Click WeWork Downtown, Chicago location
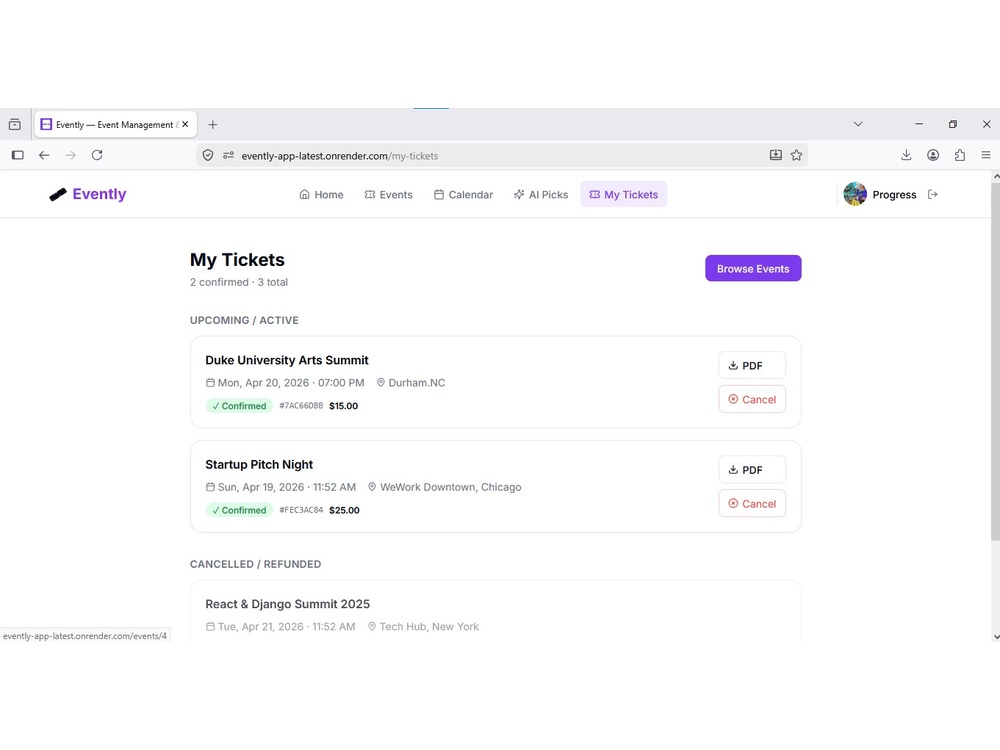 click(451, 487)
